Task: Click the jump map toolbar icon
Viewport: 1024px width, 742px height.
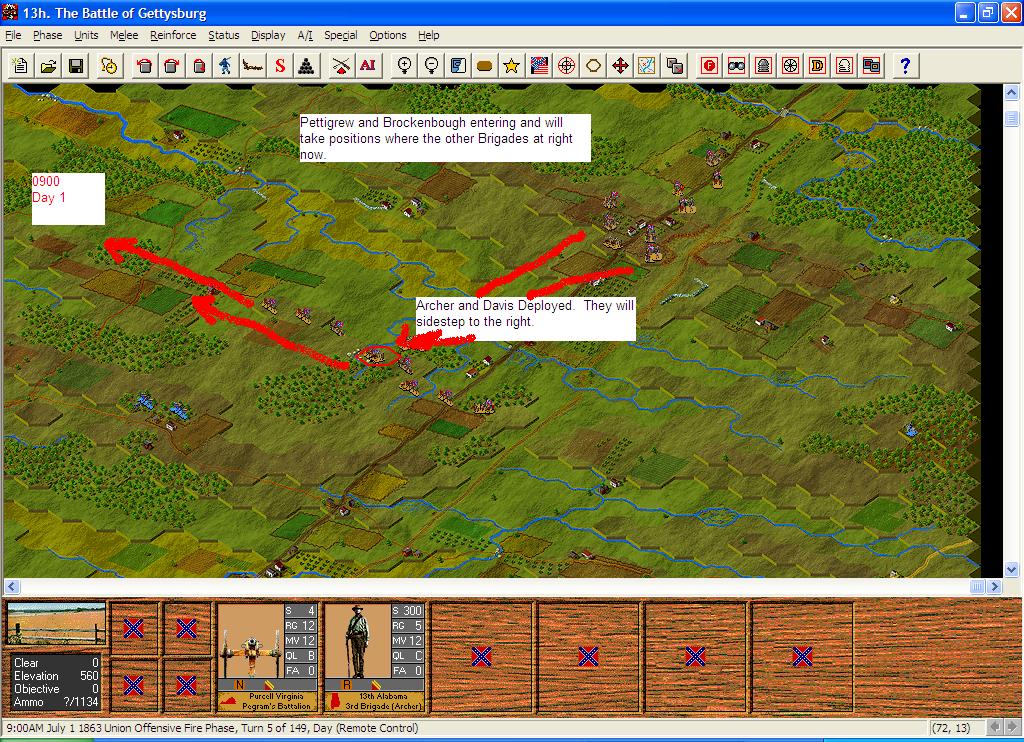Action: (647, 65)
